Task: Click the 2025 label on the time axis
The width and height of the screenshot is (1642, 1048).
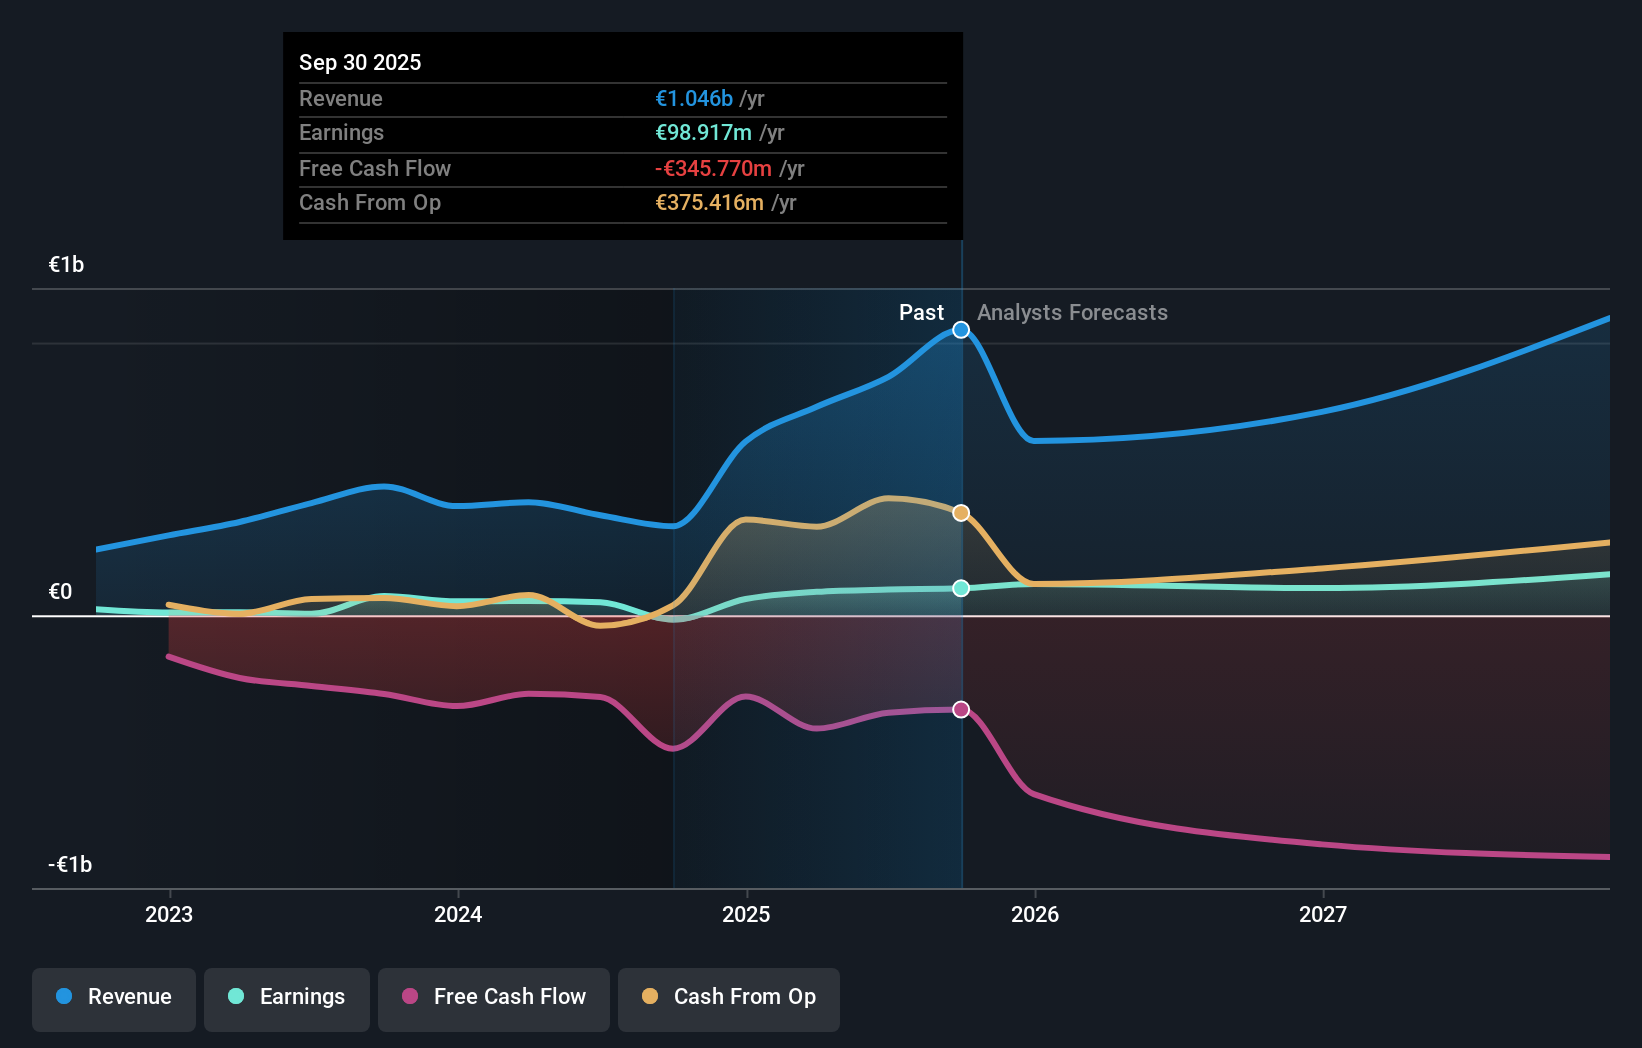Action: [x=746, y=914]
